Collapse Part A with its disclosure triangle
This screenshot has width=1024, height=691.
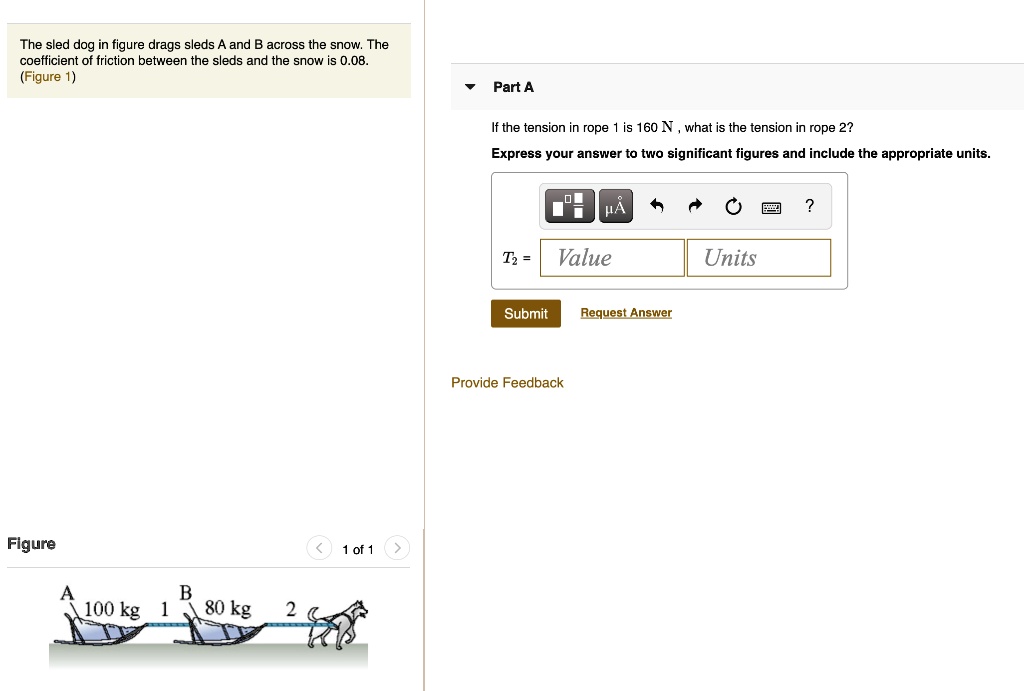coord(470,87)
